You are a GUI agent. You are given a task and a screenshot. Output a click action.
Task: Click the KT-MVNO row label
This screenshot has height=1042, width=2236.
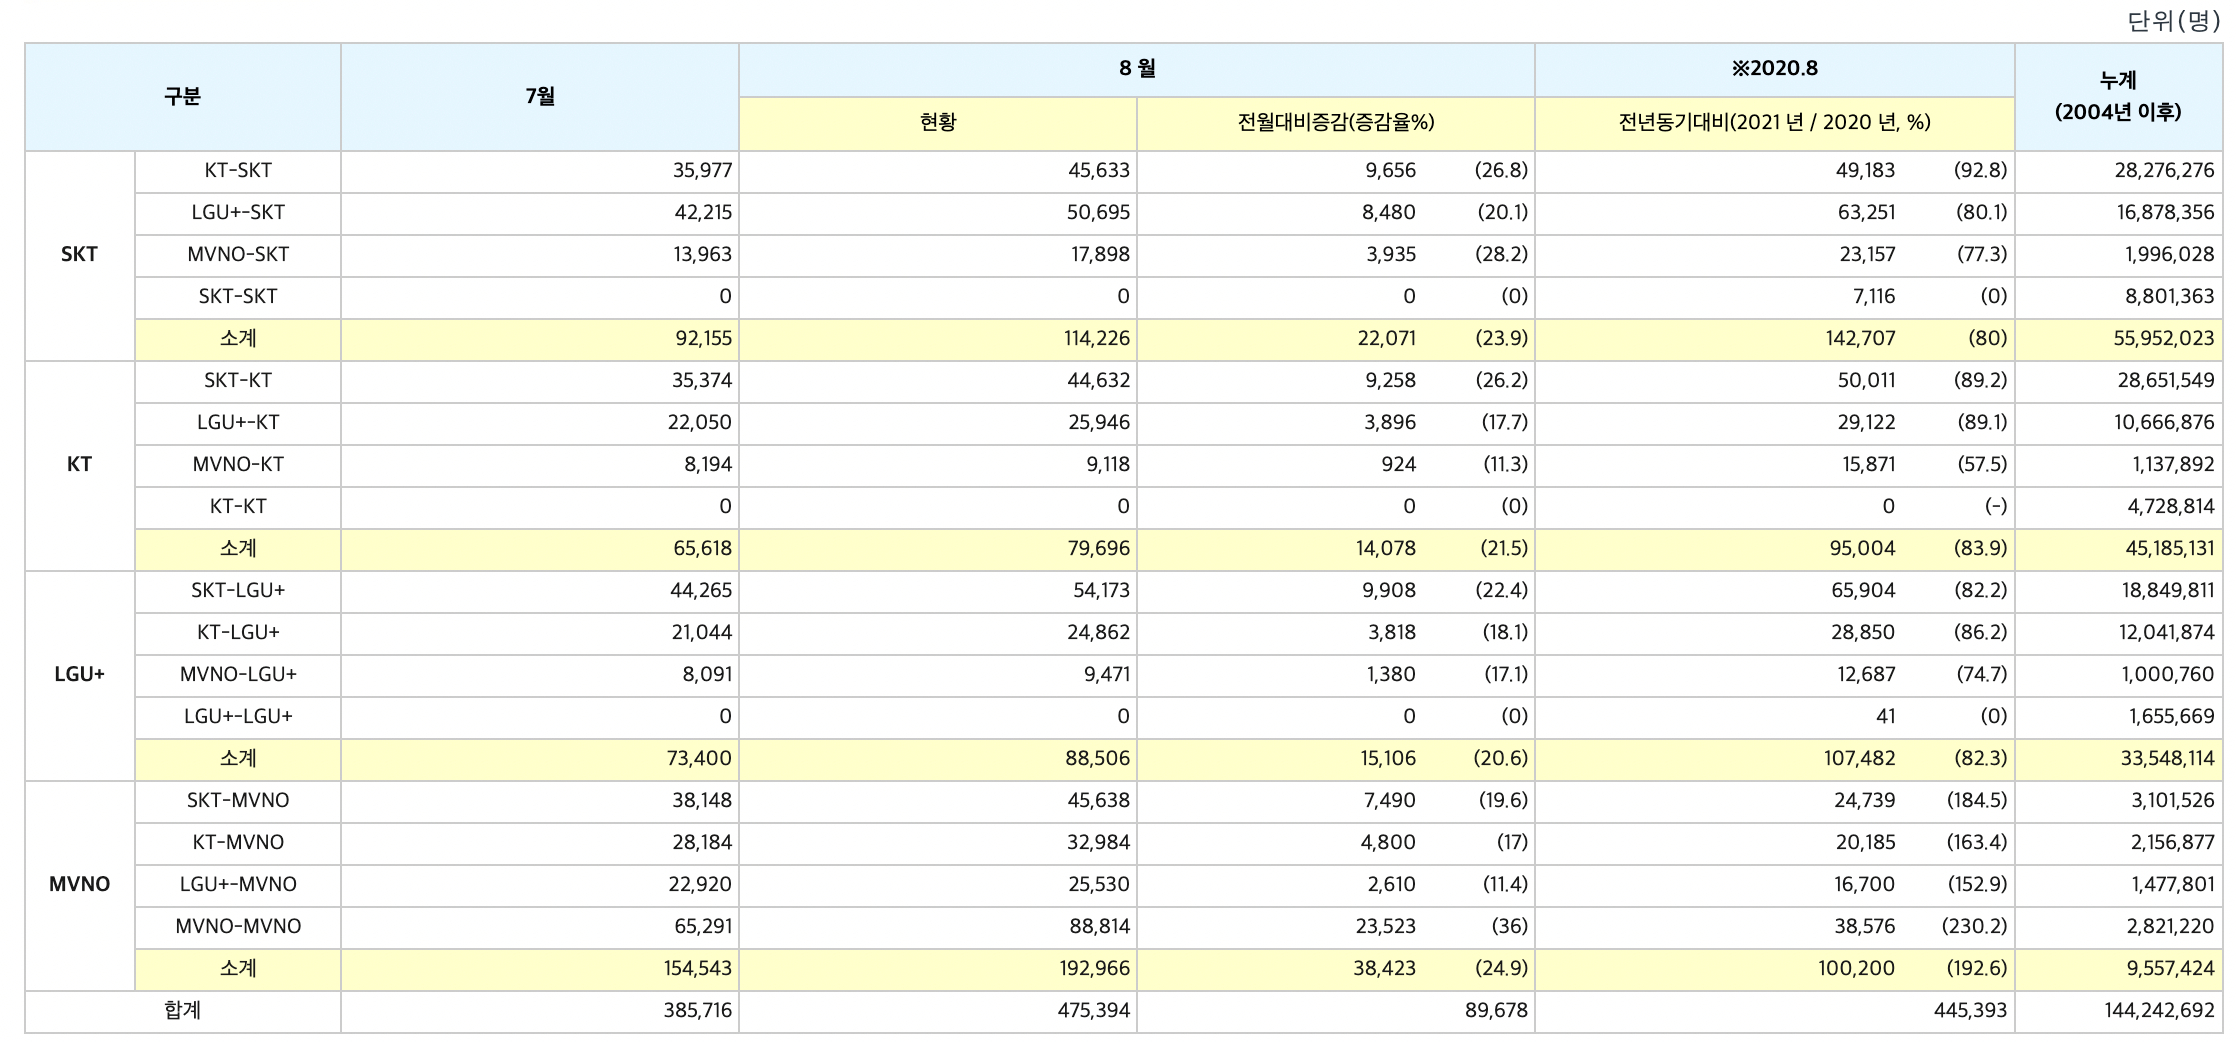tap(238, 843)
